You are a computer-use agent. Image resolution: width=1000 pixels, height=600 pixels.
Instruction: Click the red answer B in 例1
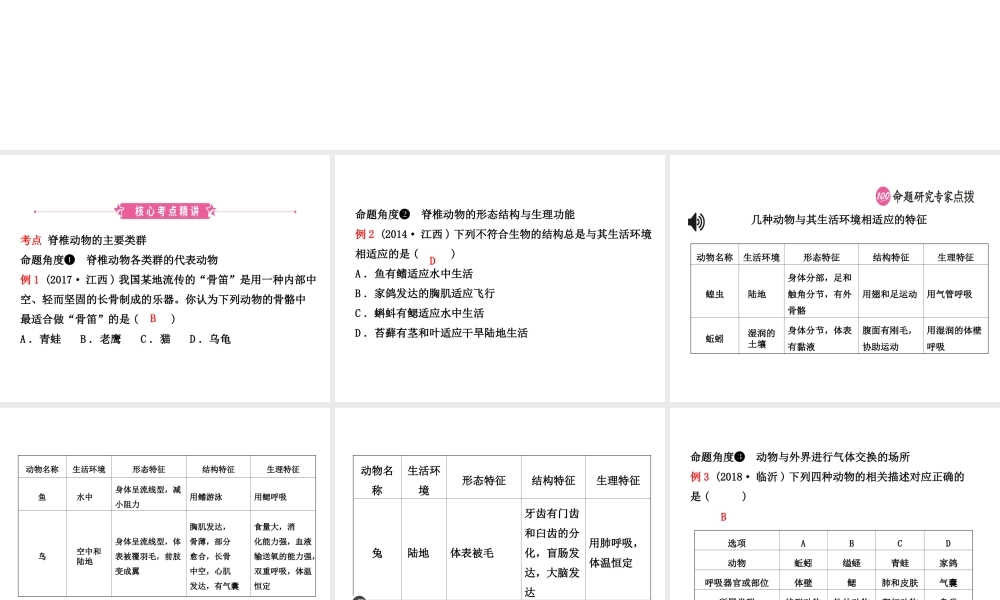click(153, 318)
